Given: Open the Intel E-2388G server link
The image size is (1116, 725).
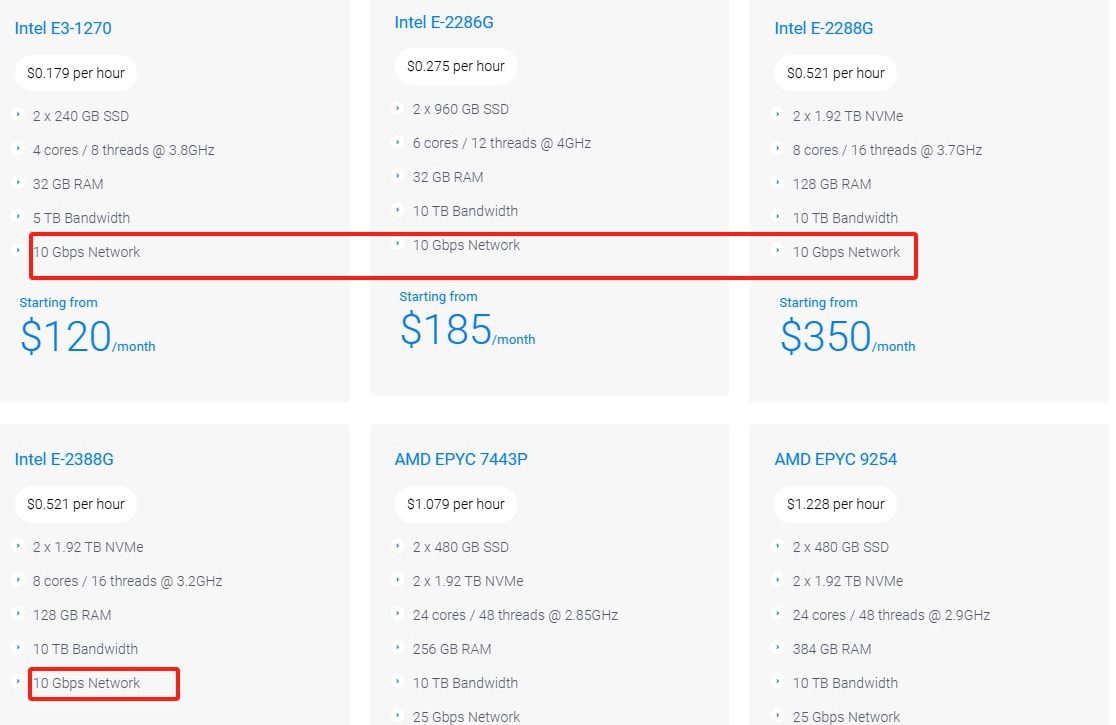Looking at the screenshot, I should pos(64,459).
